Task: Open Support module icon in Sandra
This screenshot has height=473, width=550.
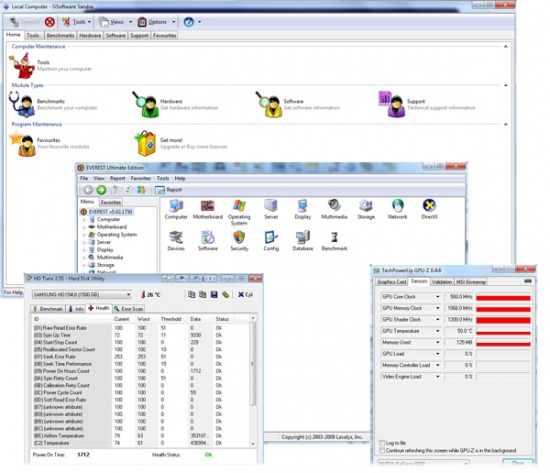Action: (392, 105)
